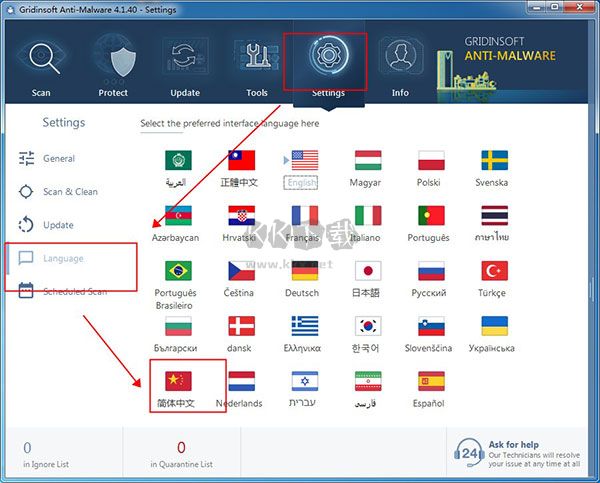Open Scheduled Scan settings
Viewport: 600px width, 483px height.
[63, 291]
